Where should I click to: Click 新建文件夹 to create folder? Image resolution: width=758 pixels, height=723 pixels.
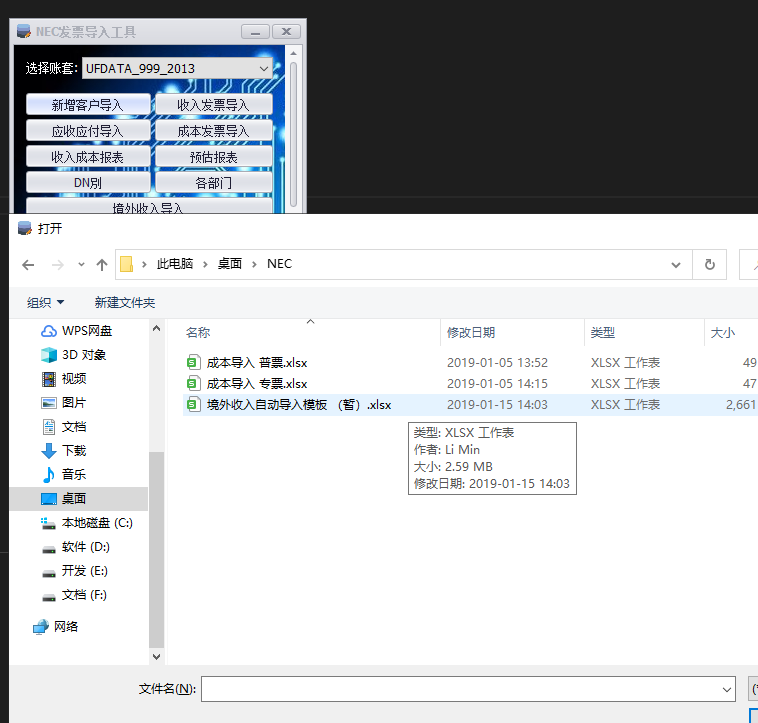point(125,303)
